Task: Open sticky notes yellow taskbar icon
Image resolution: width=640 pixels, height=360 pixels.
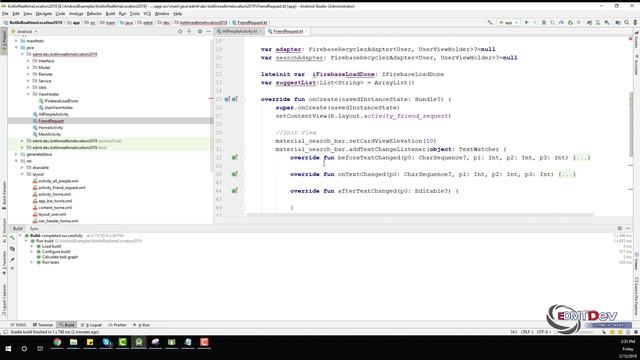Action: (90, 342)
